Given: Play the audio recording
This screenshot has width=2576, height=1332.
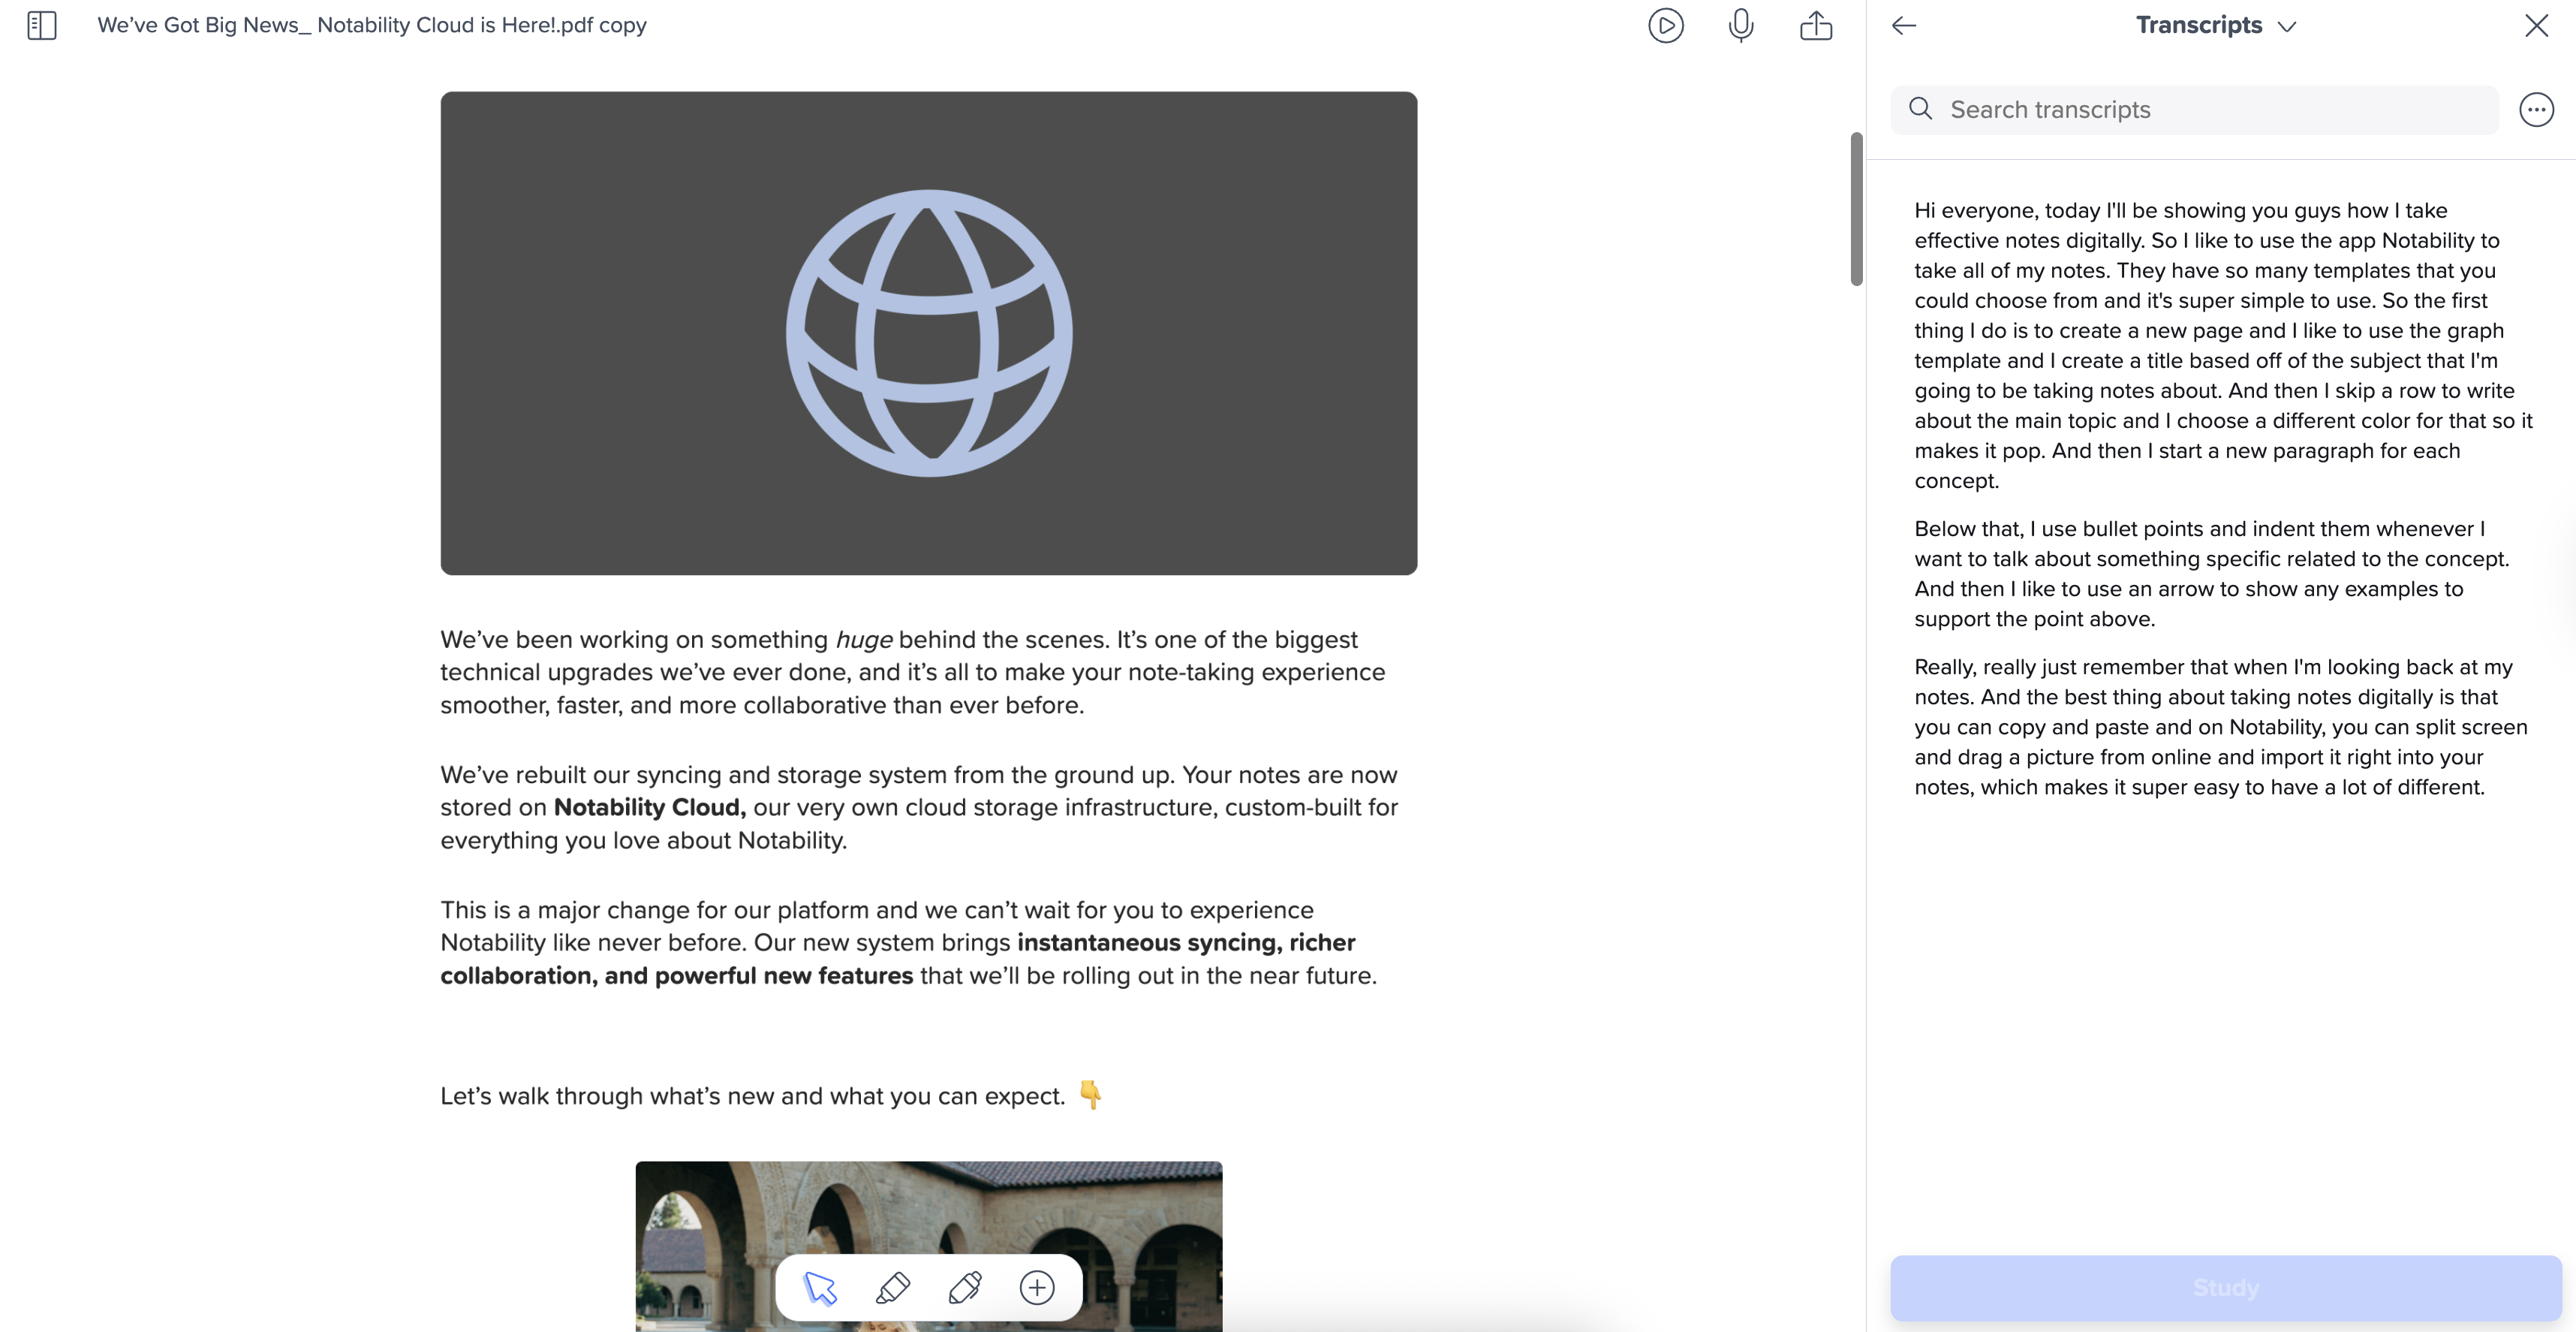Looking at the screenshot, I should (x=1665, y=25).
